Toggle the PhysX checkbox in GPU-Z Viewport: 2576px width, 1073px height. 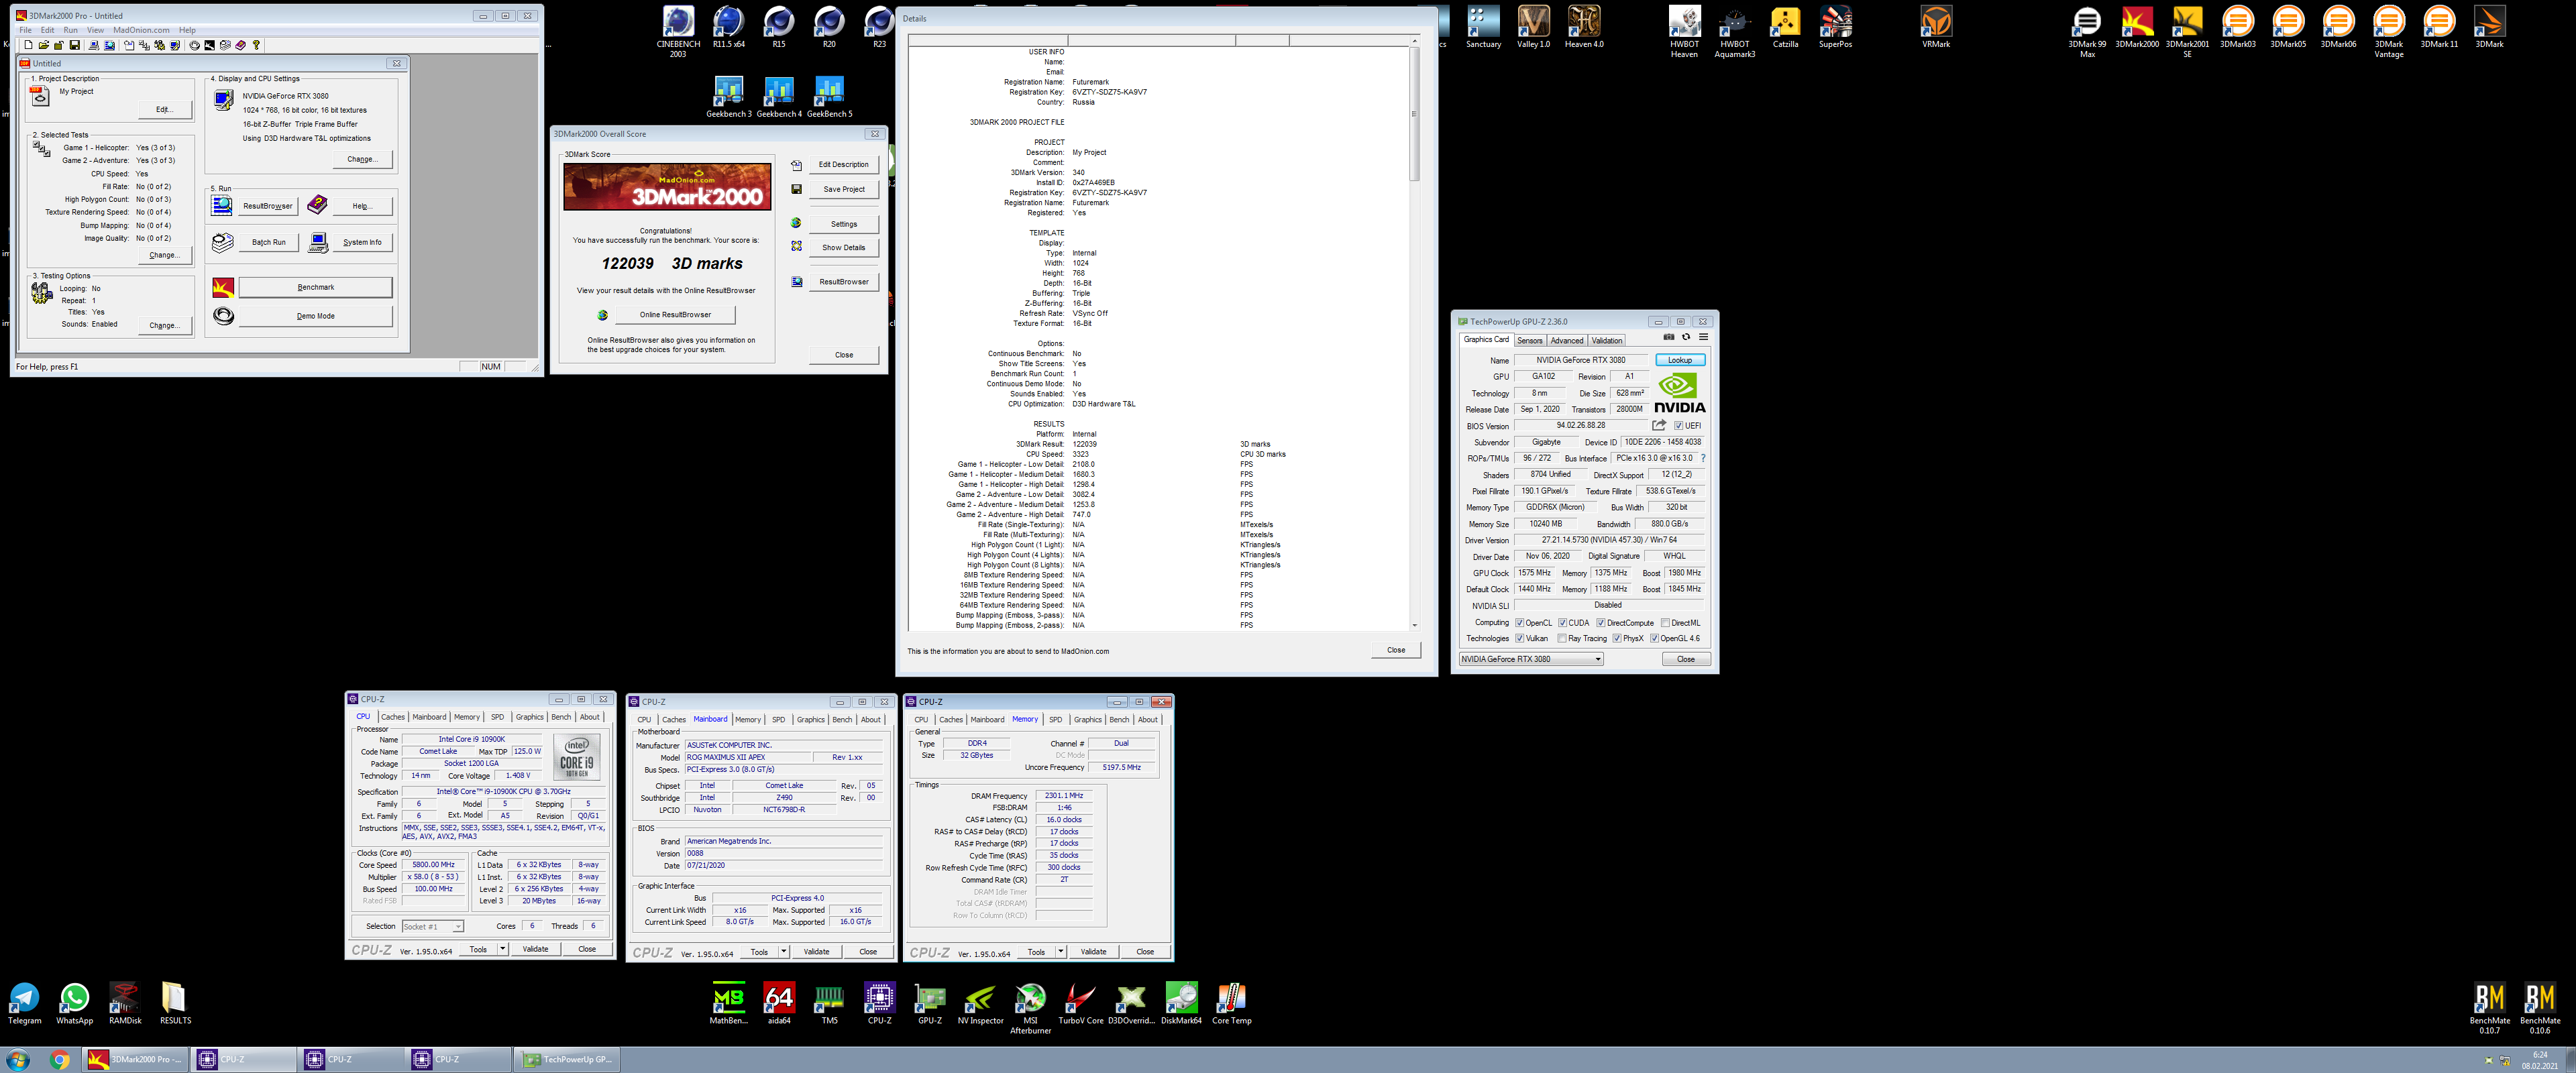click(x=1617, y=638)
